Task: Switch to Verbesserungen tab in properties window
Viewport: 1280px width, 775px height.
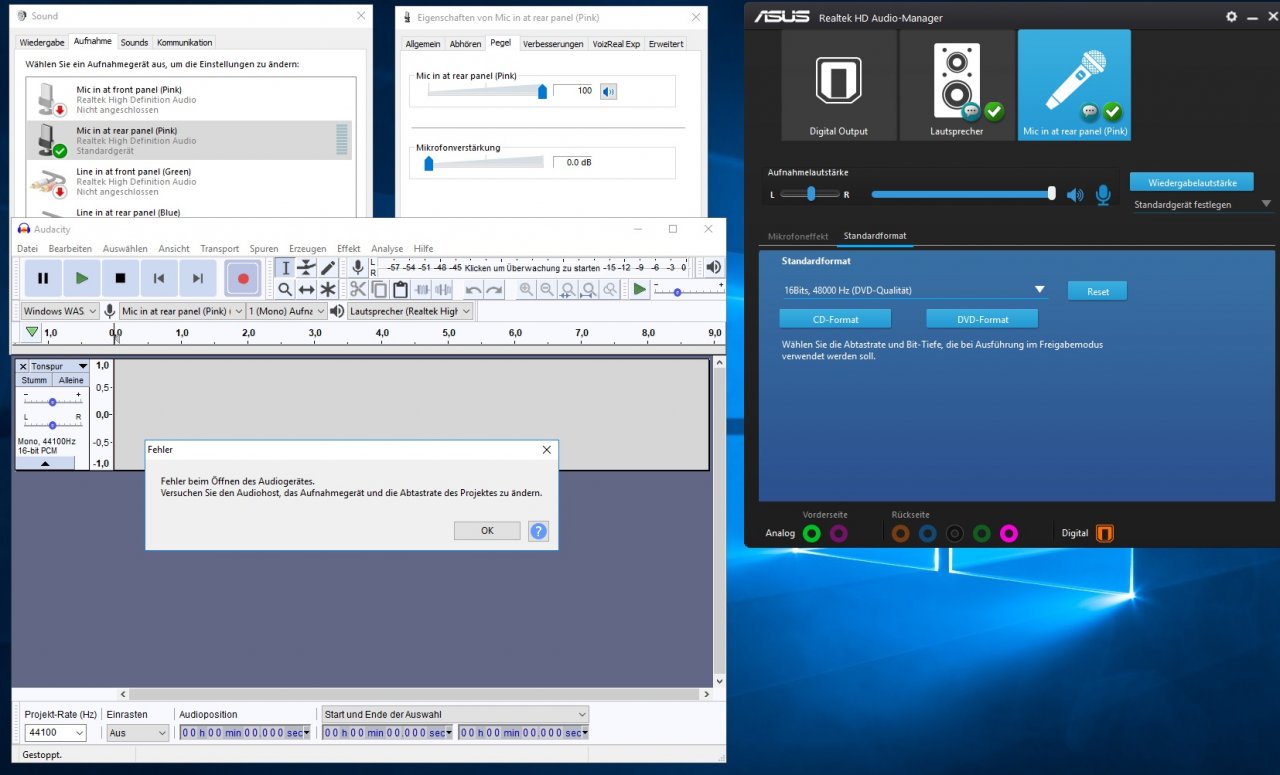Action: pyautogui.click(x=553, y=44)
